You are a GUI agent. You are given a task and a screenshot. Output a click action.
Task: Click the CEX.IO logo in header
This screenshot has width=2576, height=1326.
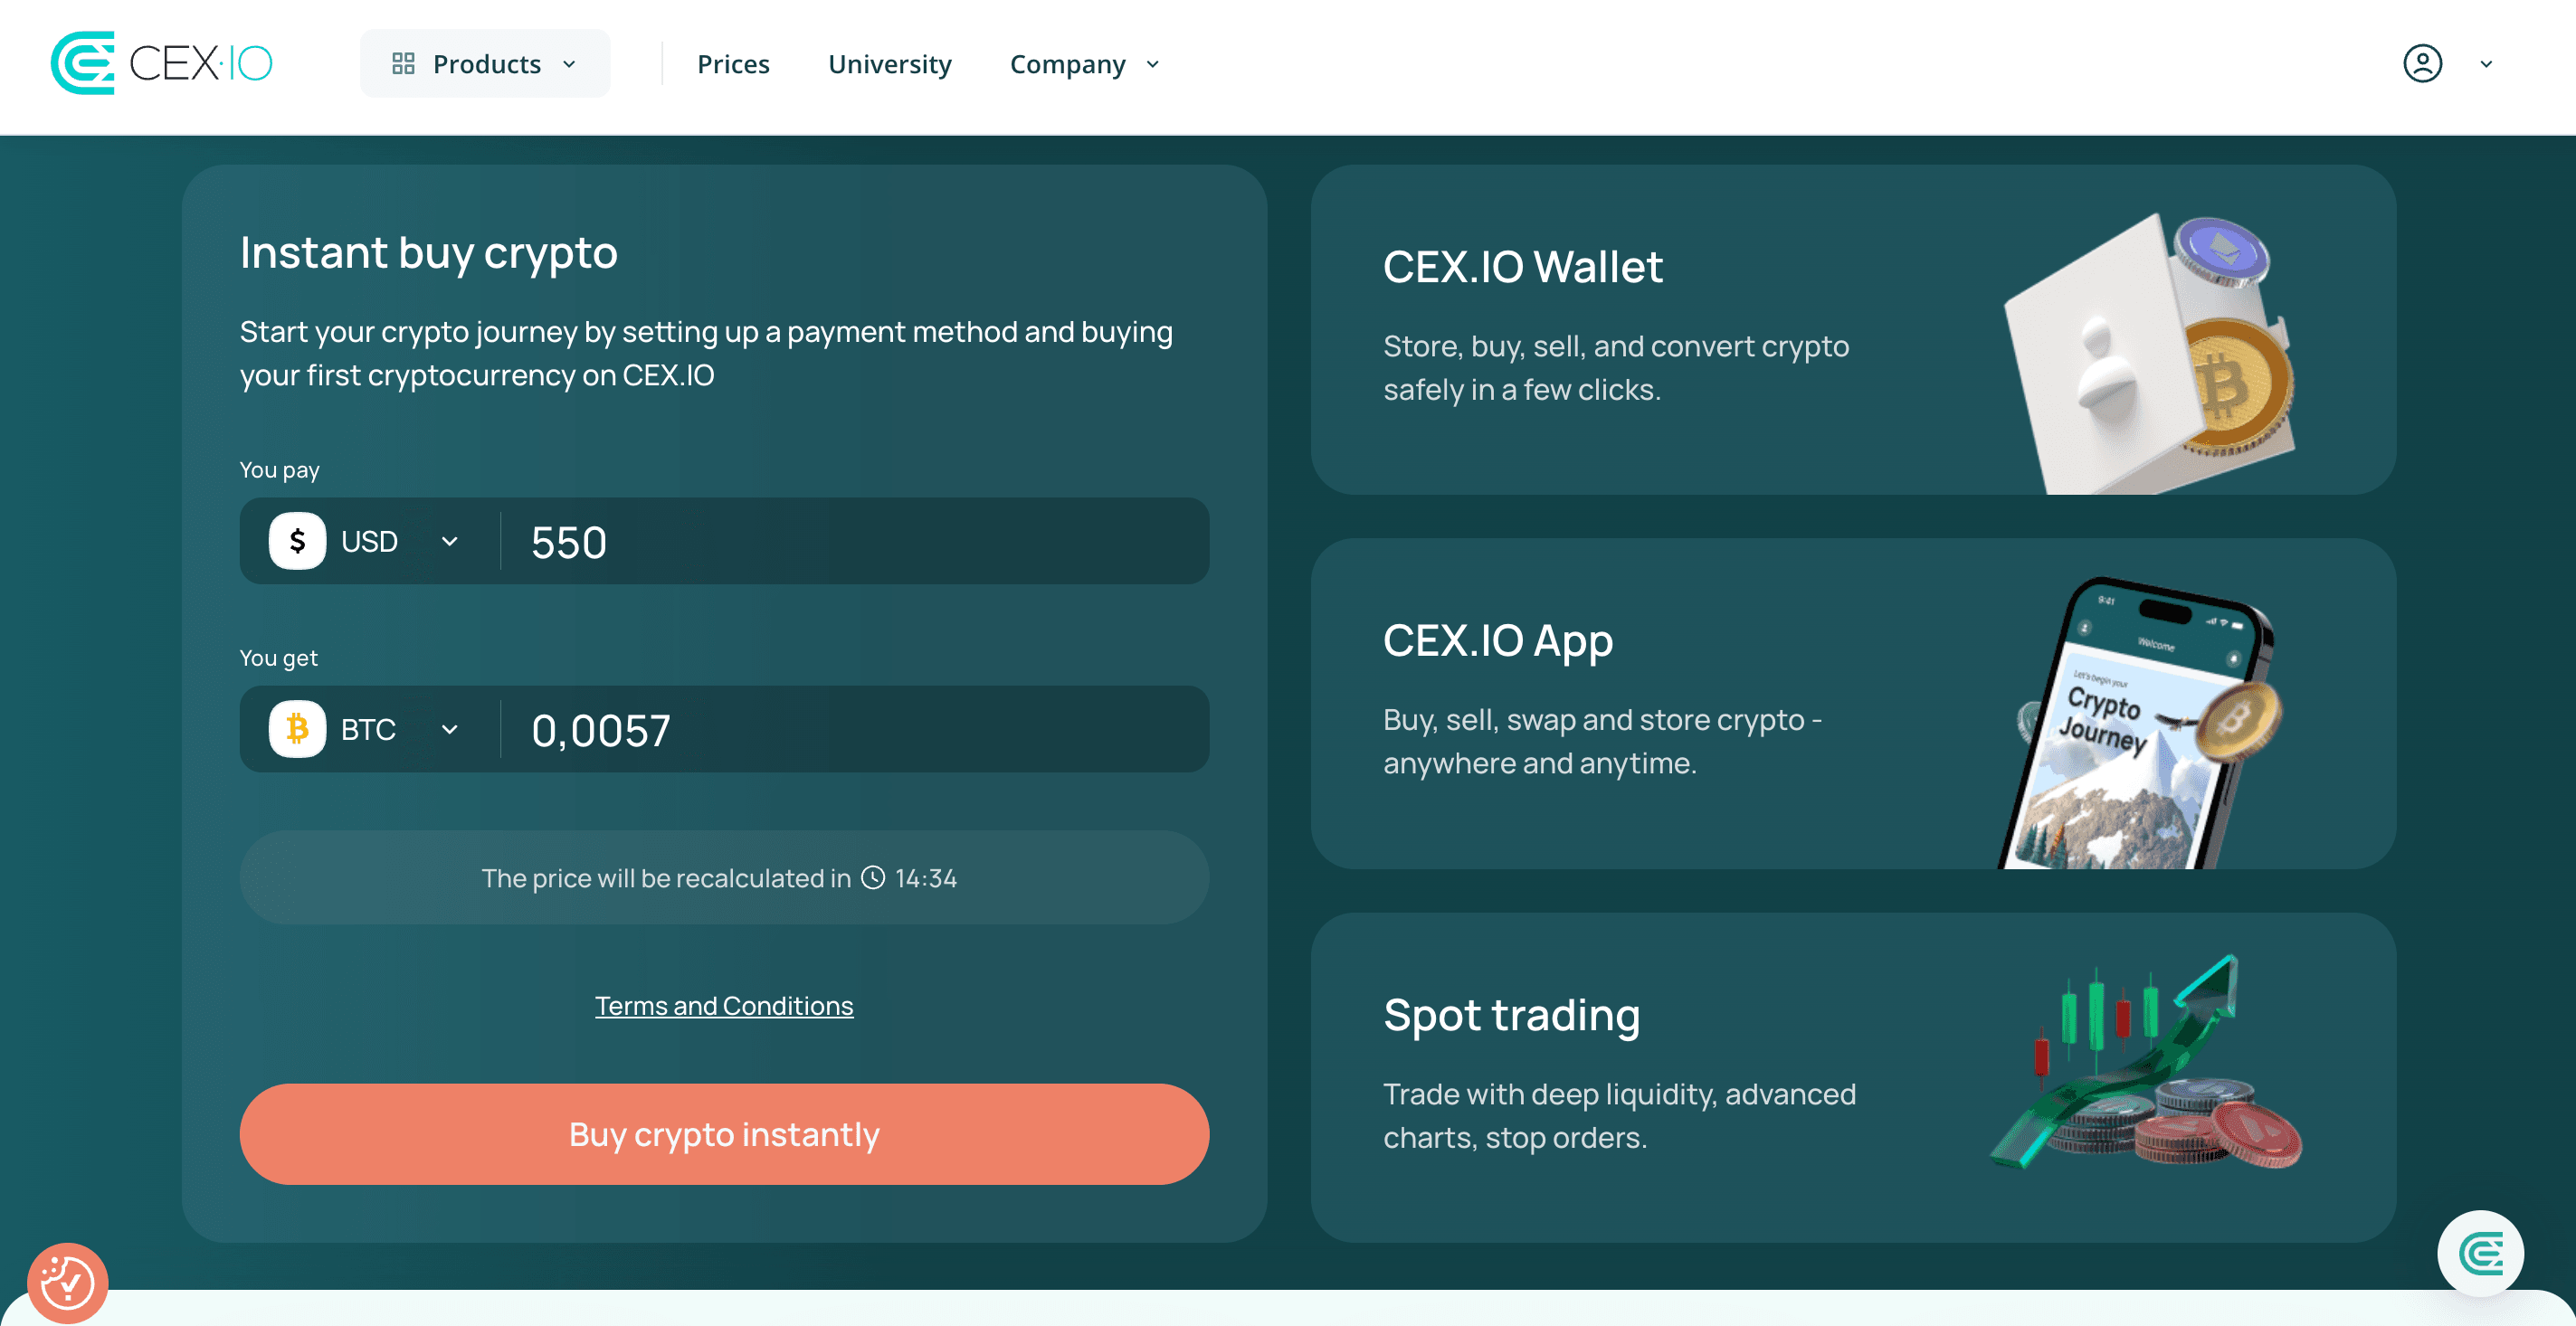pos(162,63)
